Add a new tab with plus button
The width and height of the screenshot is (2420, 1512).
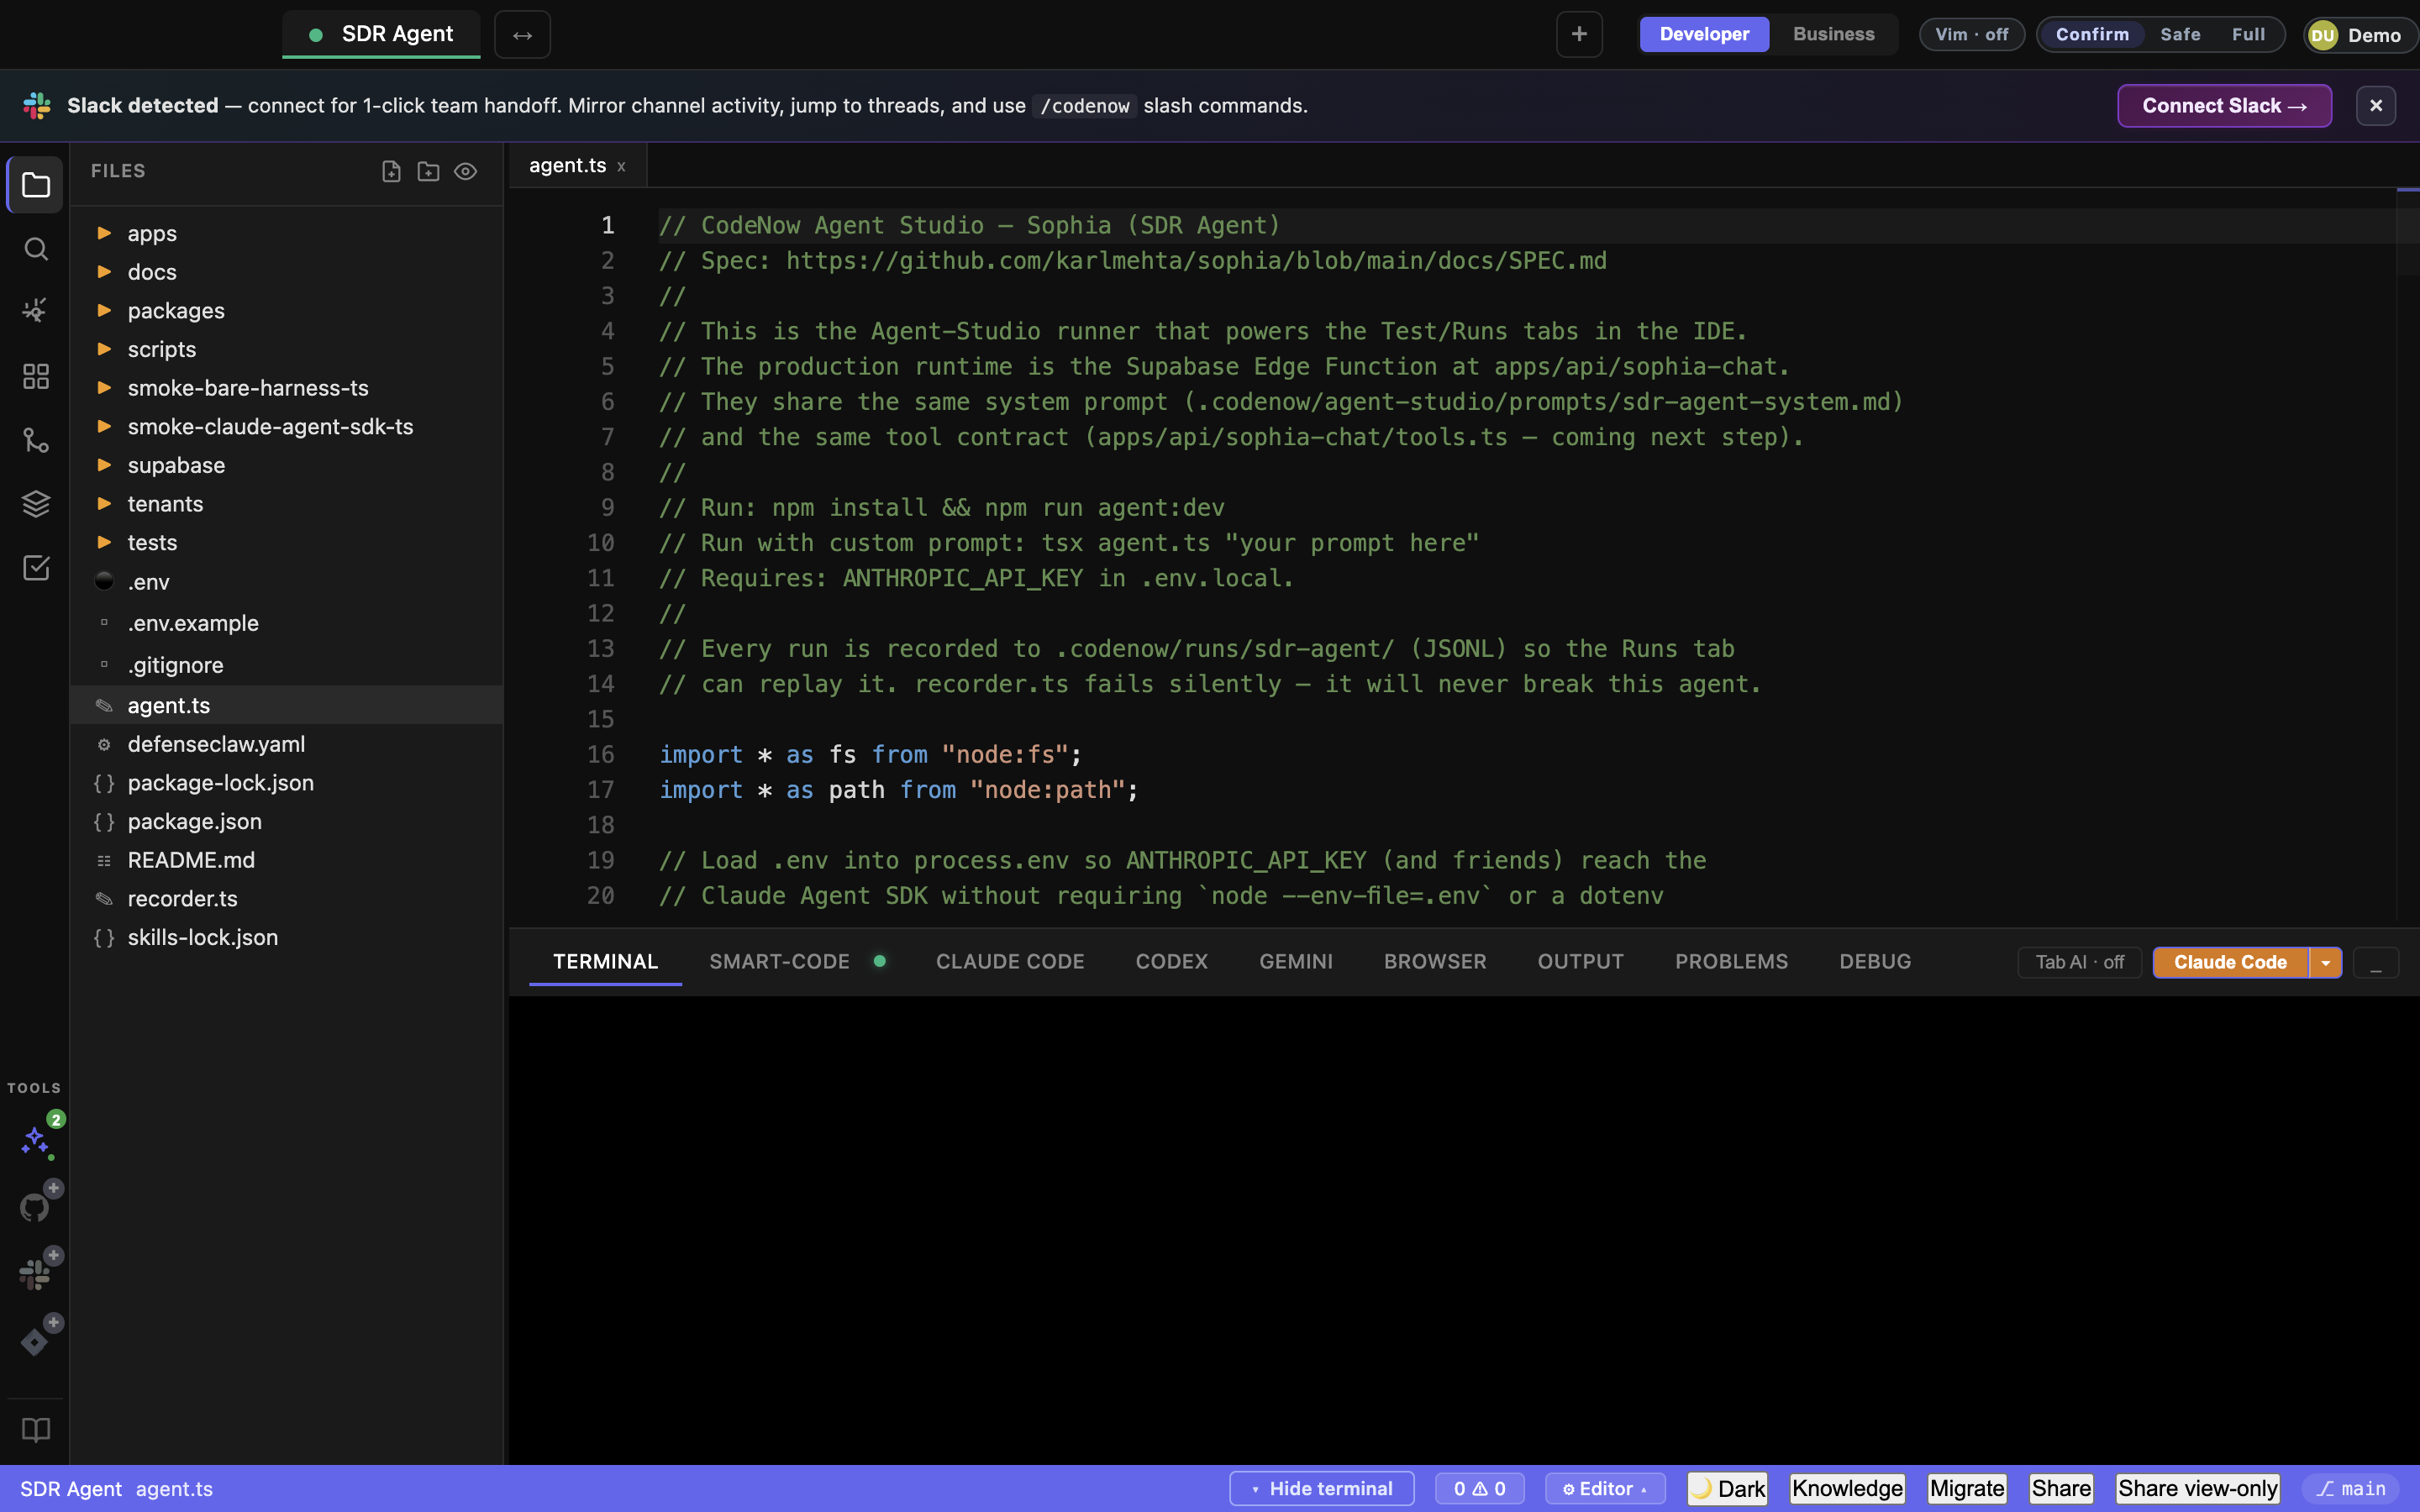[1579, 34]
